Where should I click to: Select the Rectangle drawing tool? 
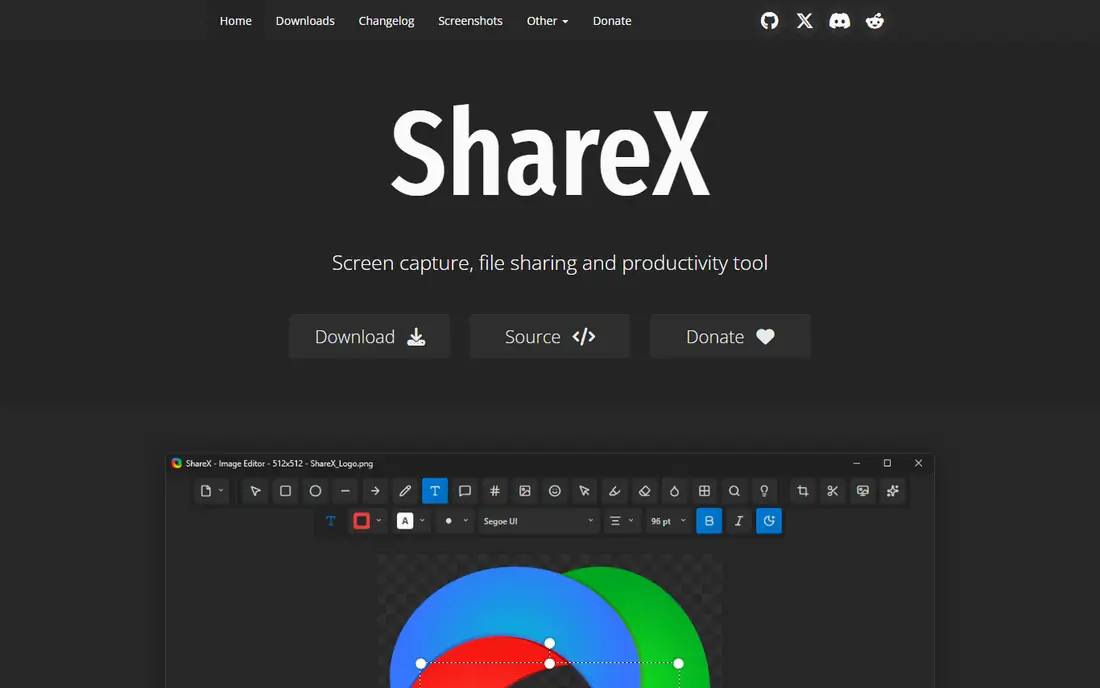[x=286, y=491]
